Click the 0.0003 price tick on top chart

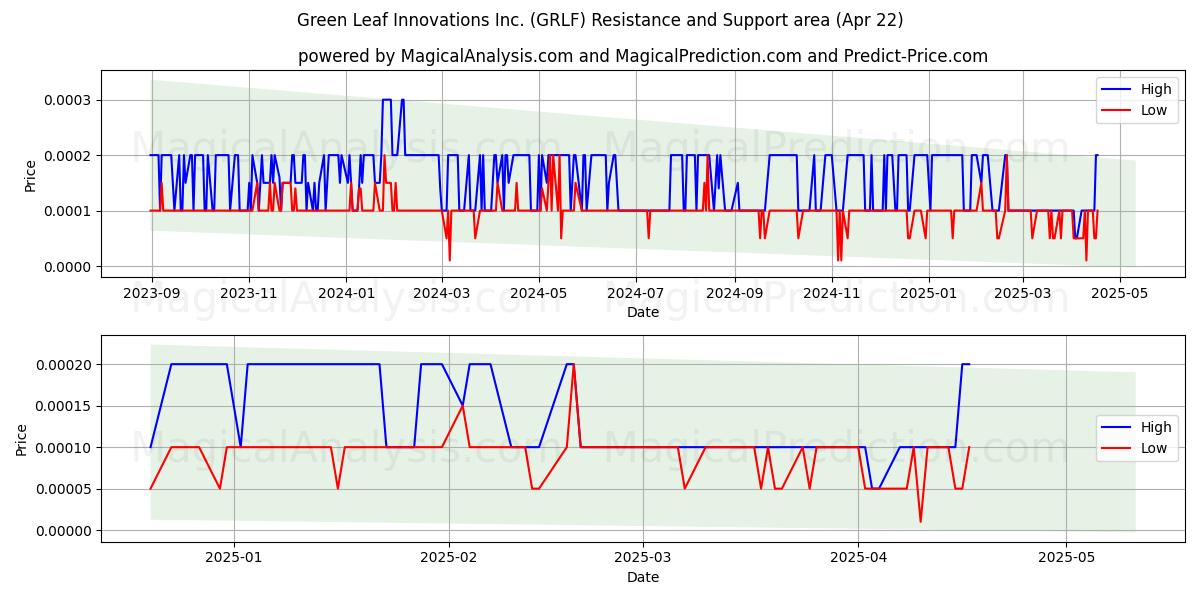coord(69,100)
